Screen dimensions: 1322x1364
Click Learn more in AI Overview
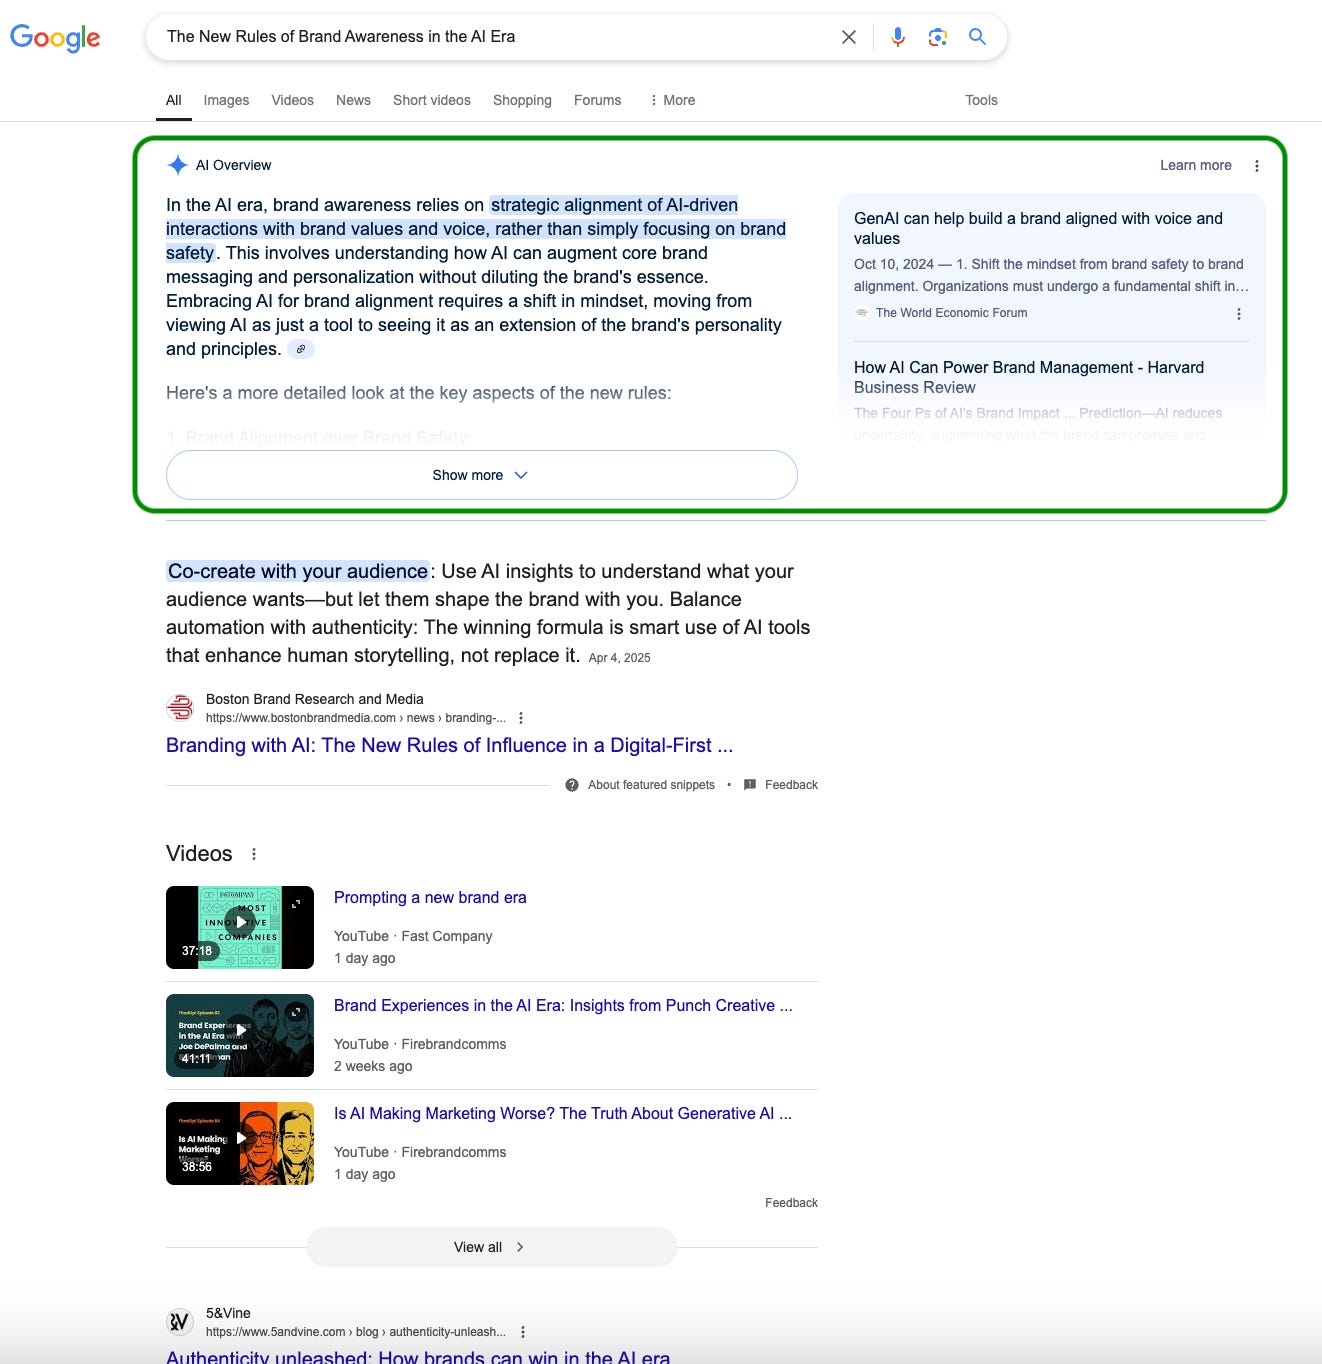point(1195,166)
